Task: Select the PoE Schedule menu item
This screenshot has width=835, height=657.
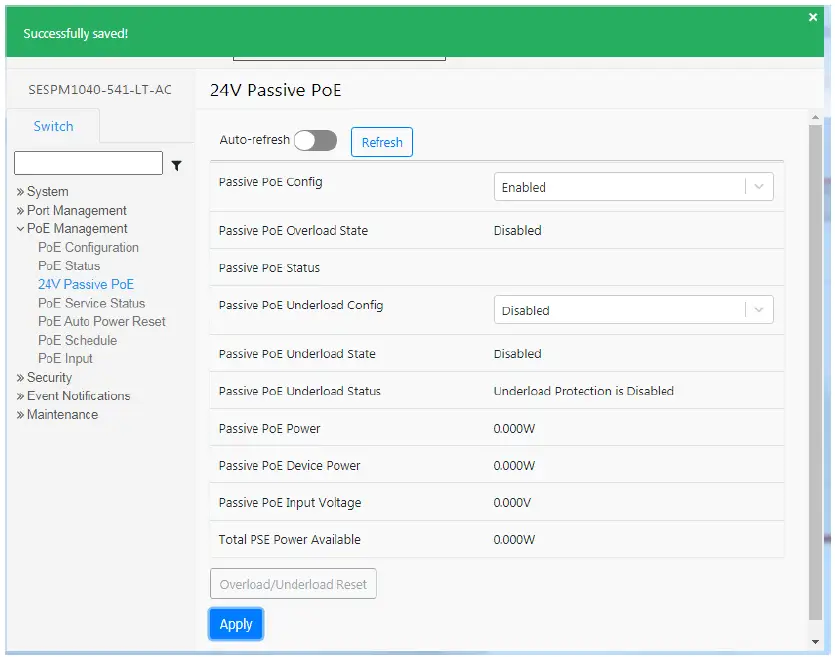Action: [77, 340]
